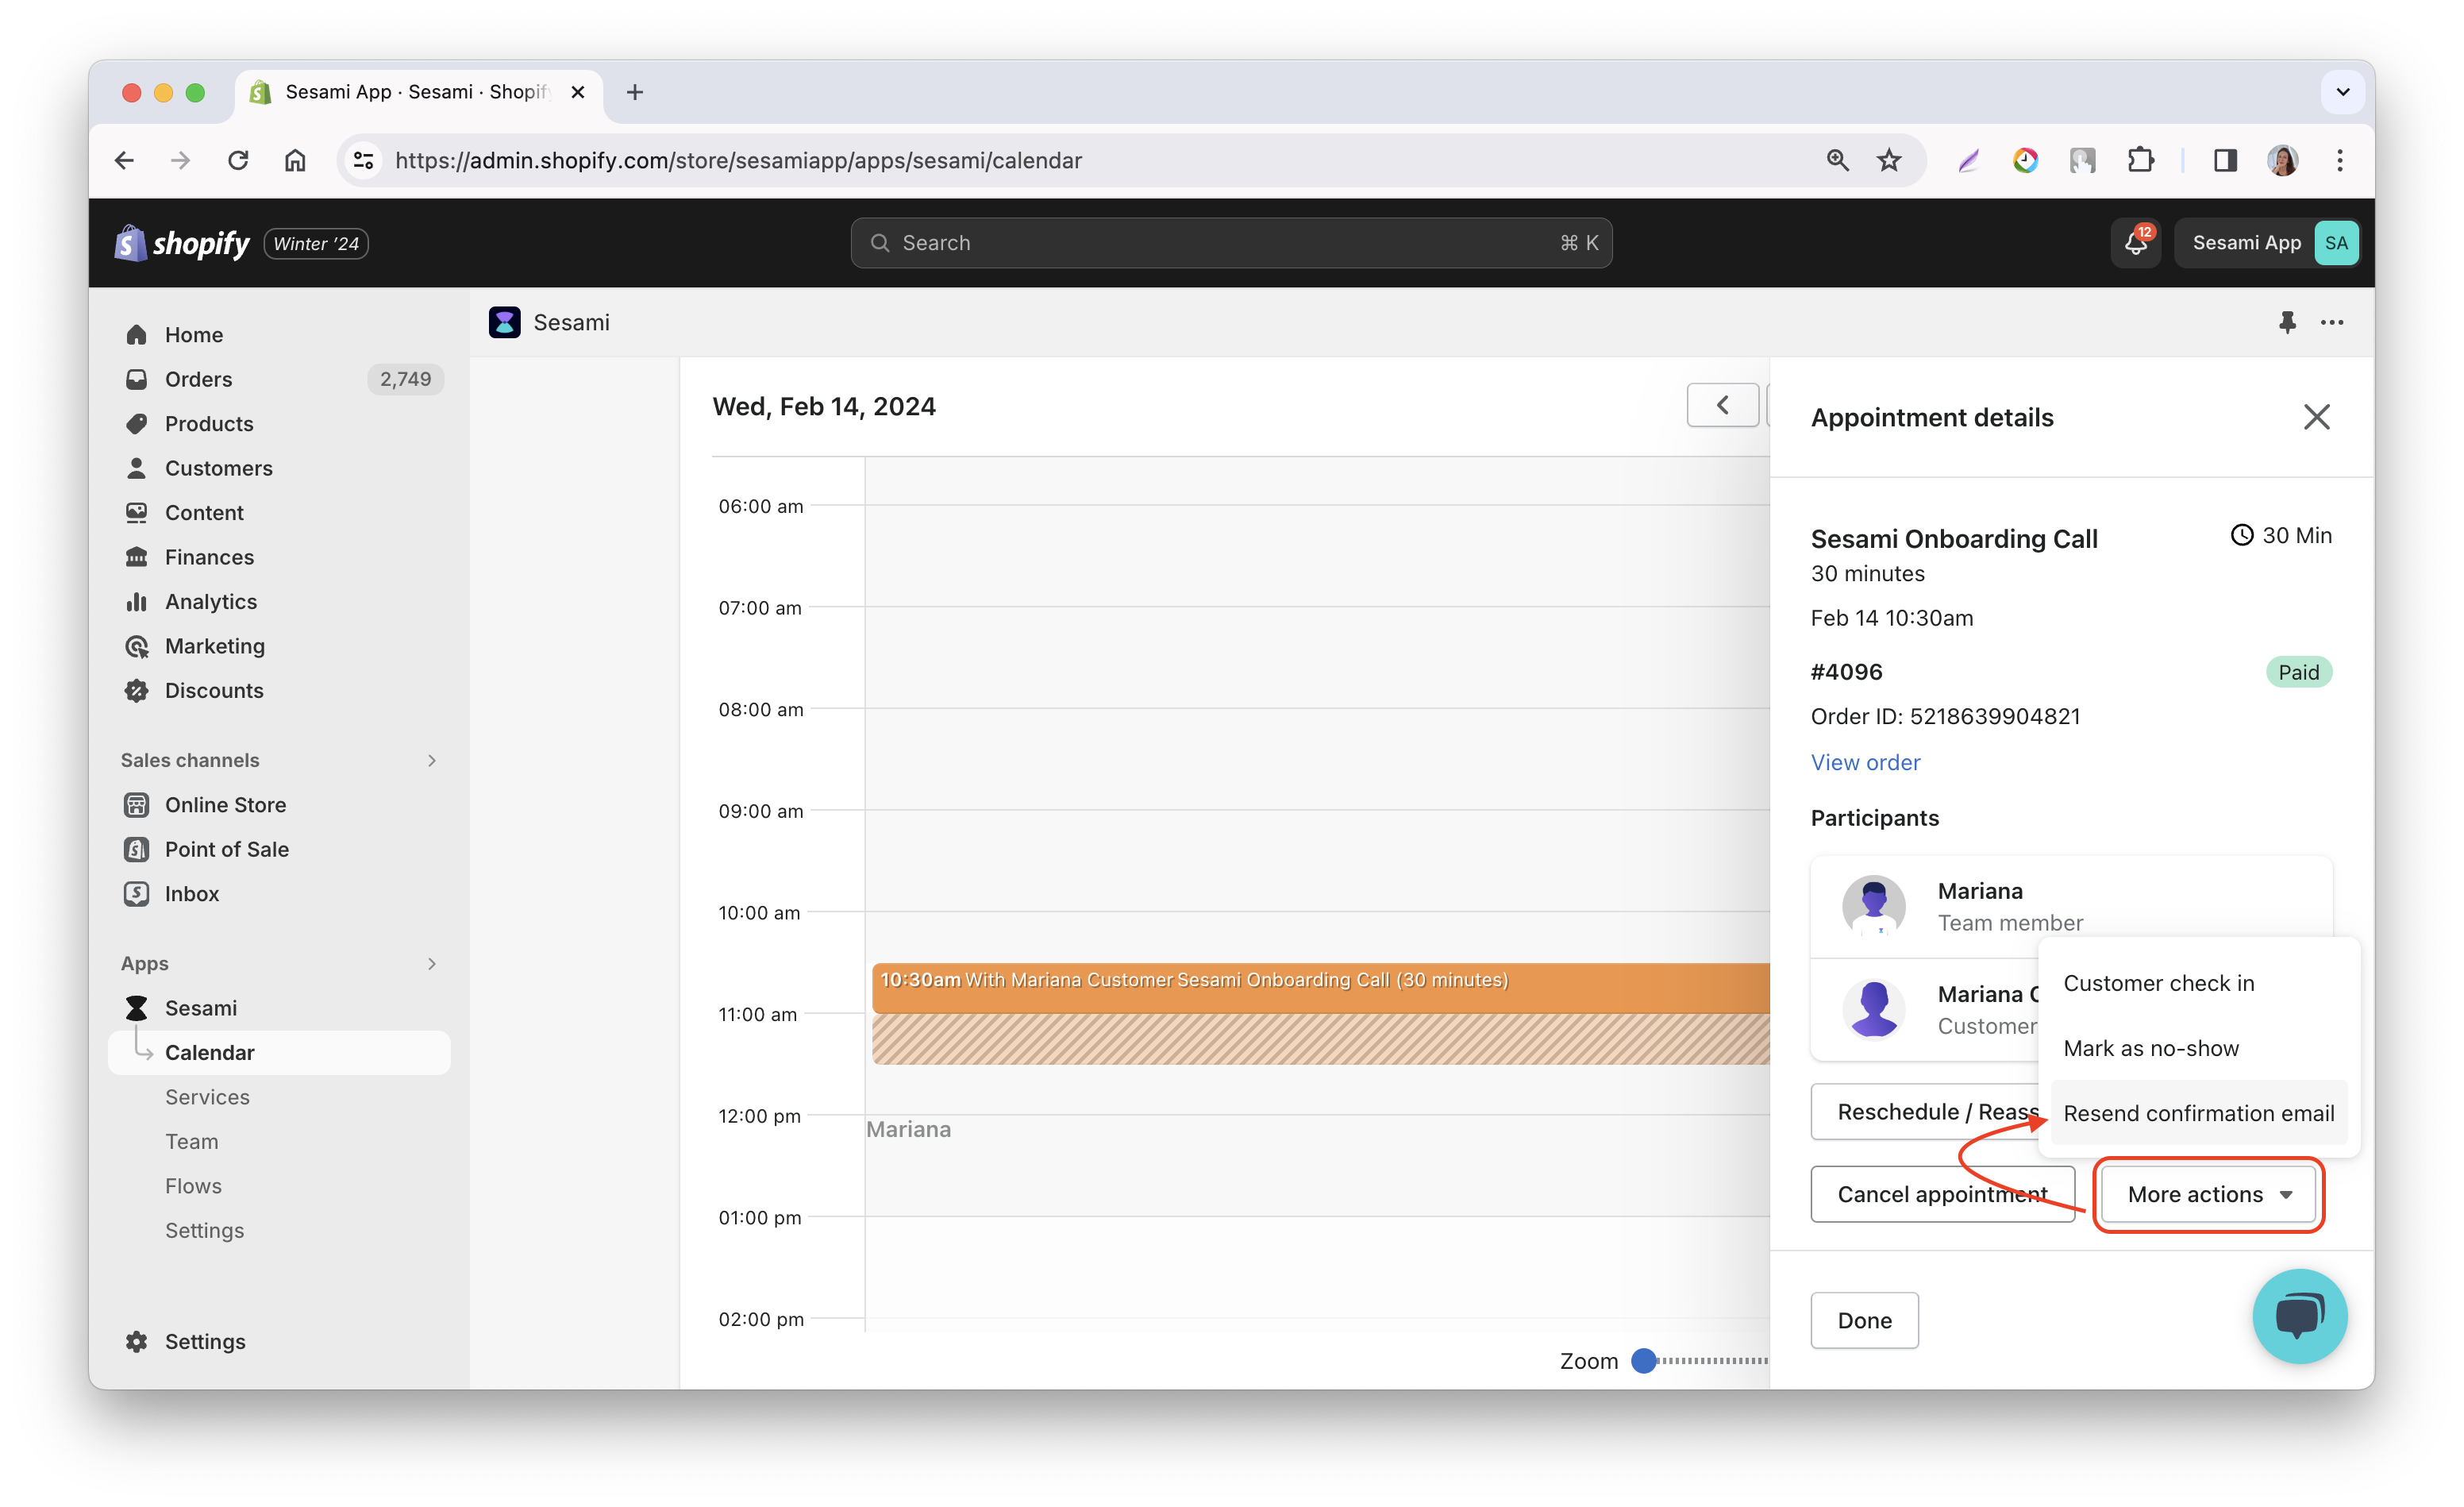Click the Sesami hourglass icon in sidebar
This screenshot has width=2464, height=1507.
coord(136,1008)
